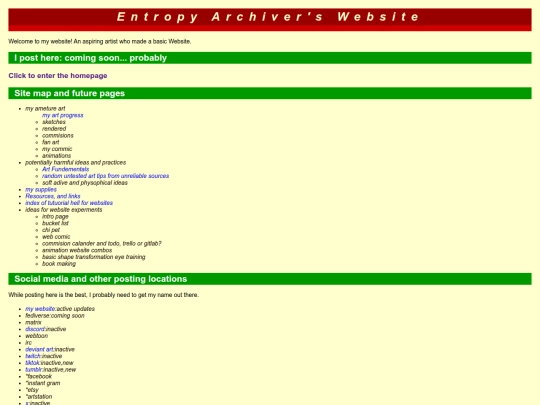Click the 'matrix' list entry
Screen dimensions: 540x405
point(33,322)
